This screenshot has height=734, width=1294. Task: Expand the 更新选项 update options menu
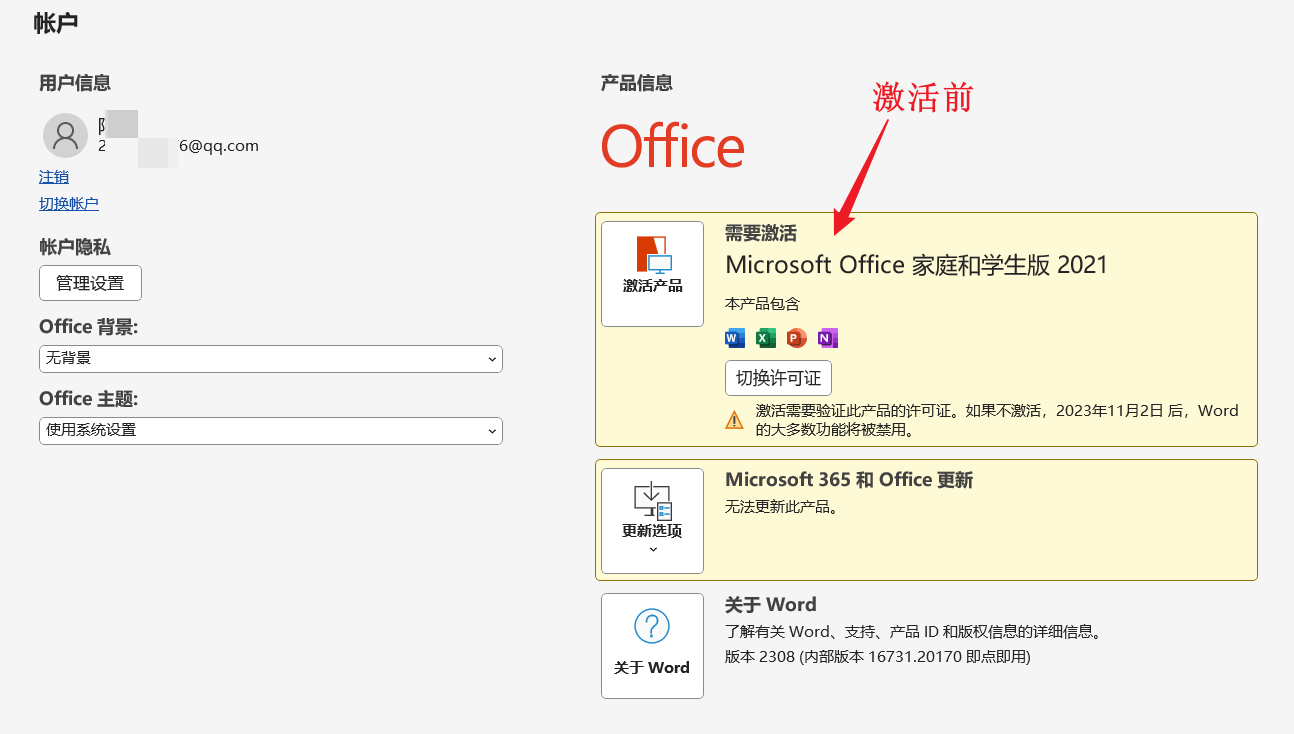click(x=652, y=520)
